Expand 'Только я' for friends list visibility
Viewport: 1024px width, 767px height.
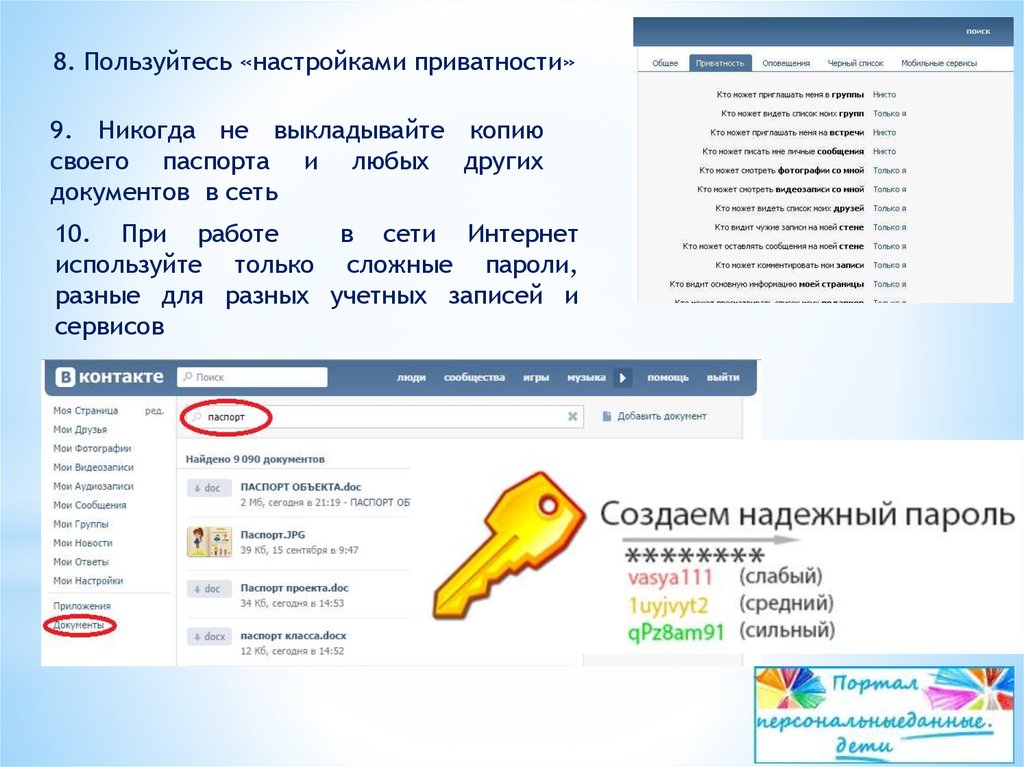[x=889, y=208]
